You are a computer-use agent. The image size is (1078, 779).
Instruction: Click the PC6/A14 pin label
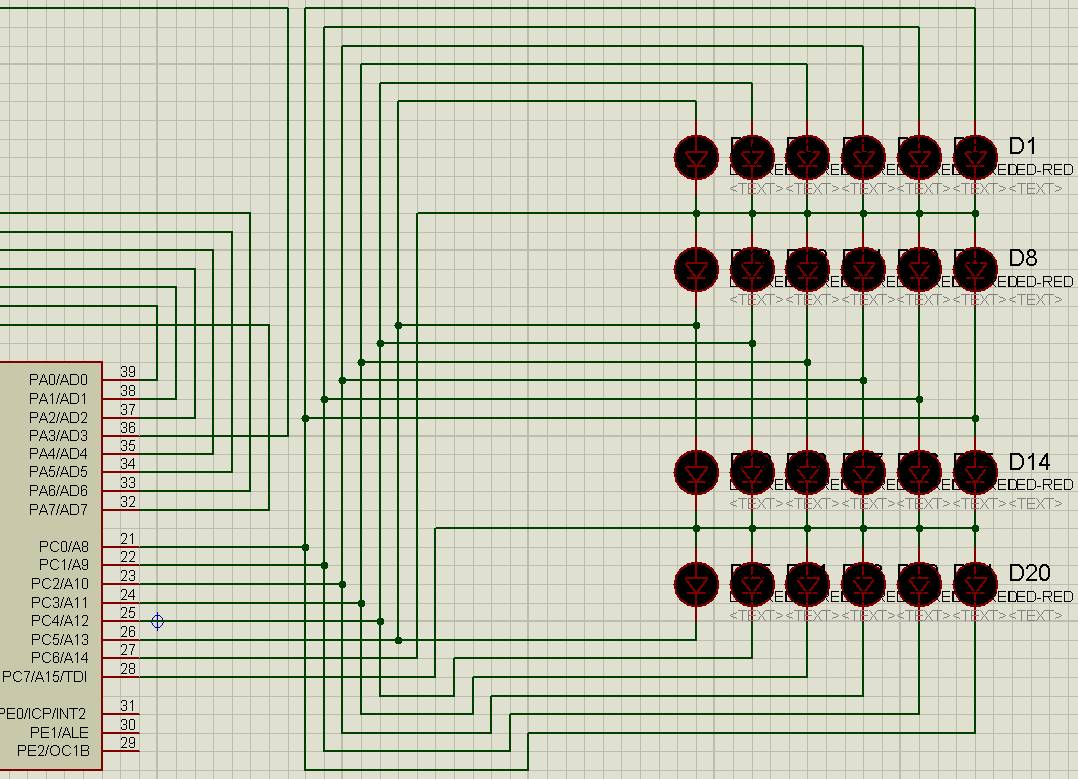coord(60,658)
